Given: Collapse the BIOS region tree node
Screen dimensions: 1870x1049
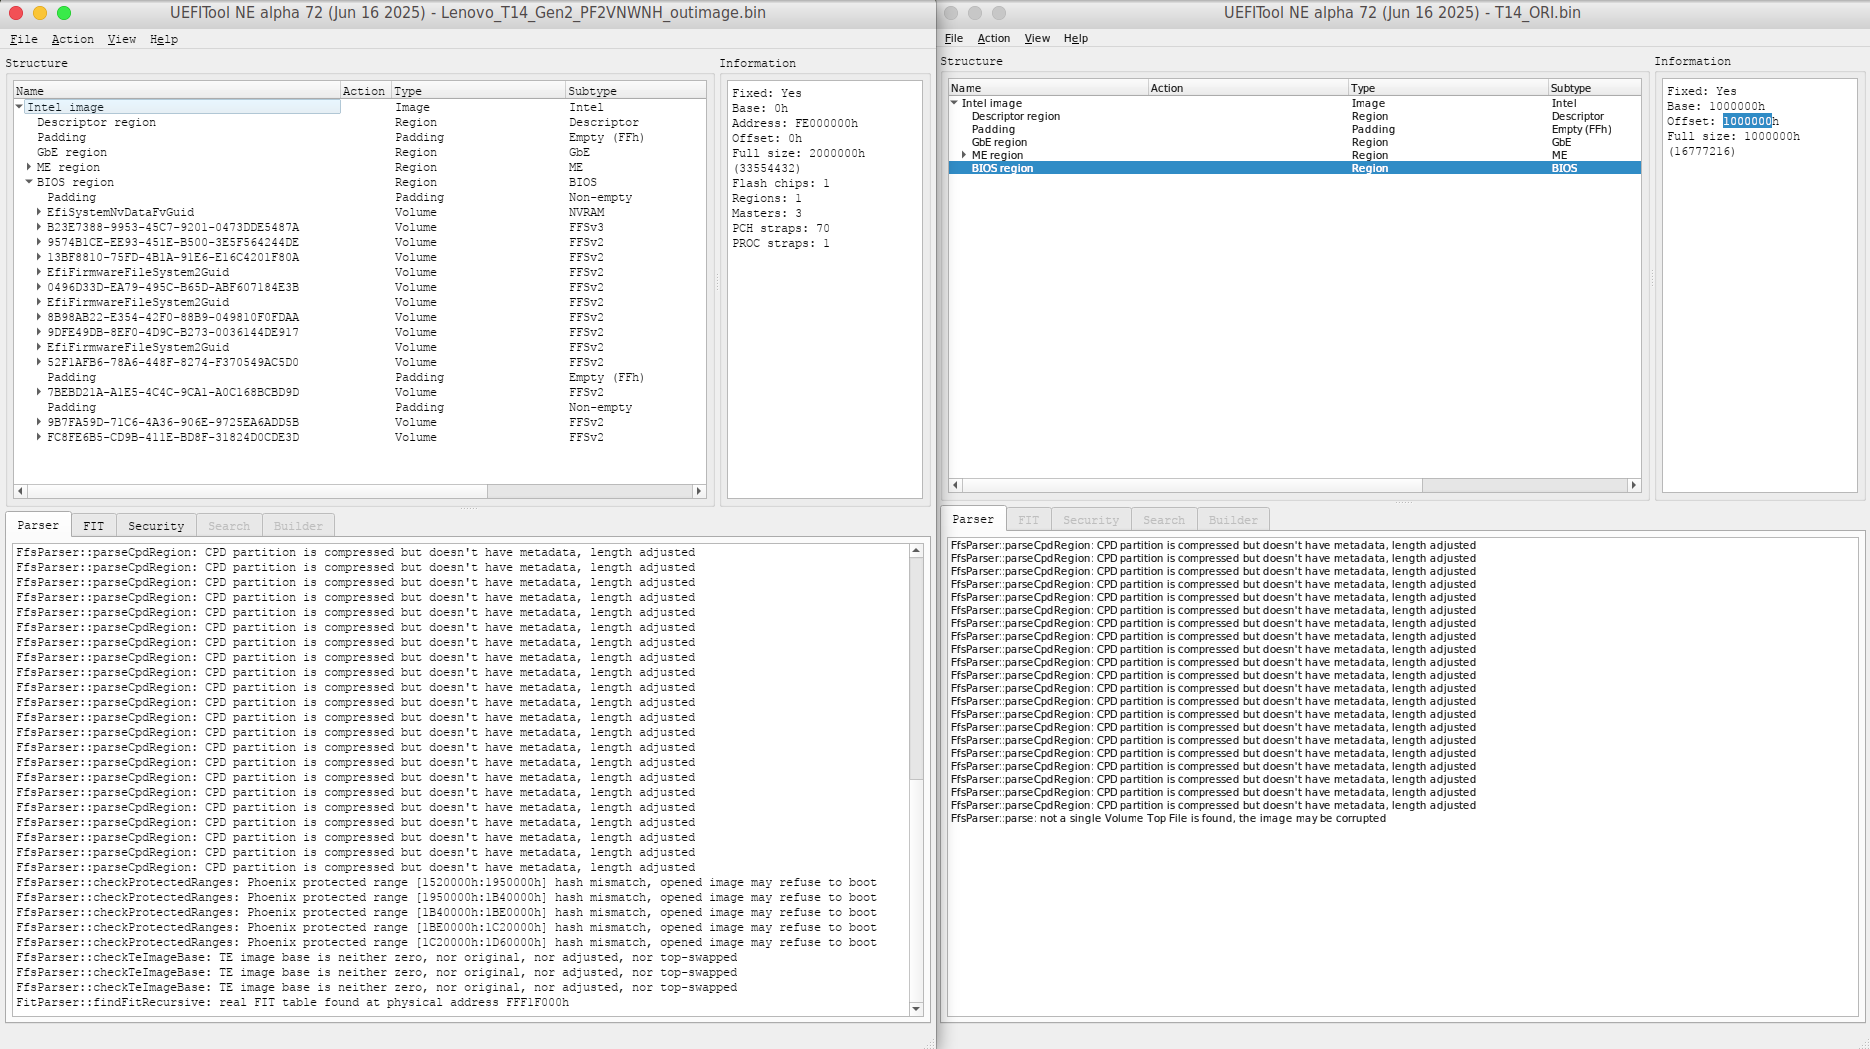Looking at the screenshot, I should click(29, 182).
